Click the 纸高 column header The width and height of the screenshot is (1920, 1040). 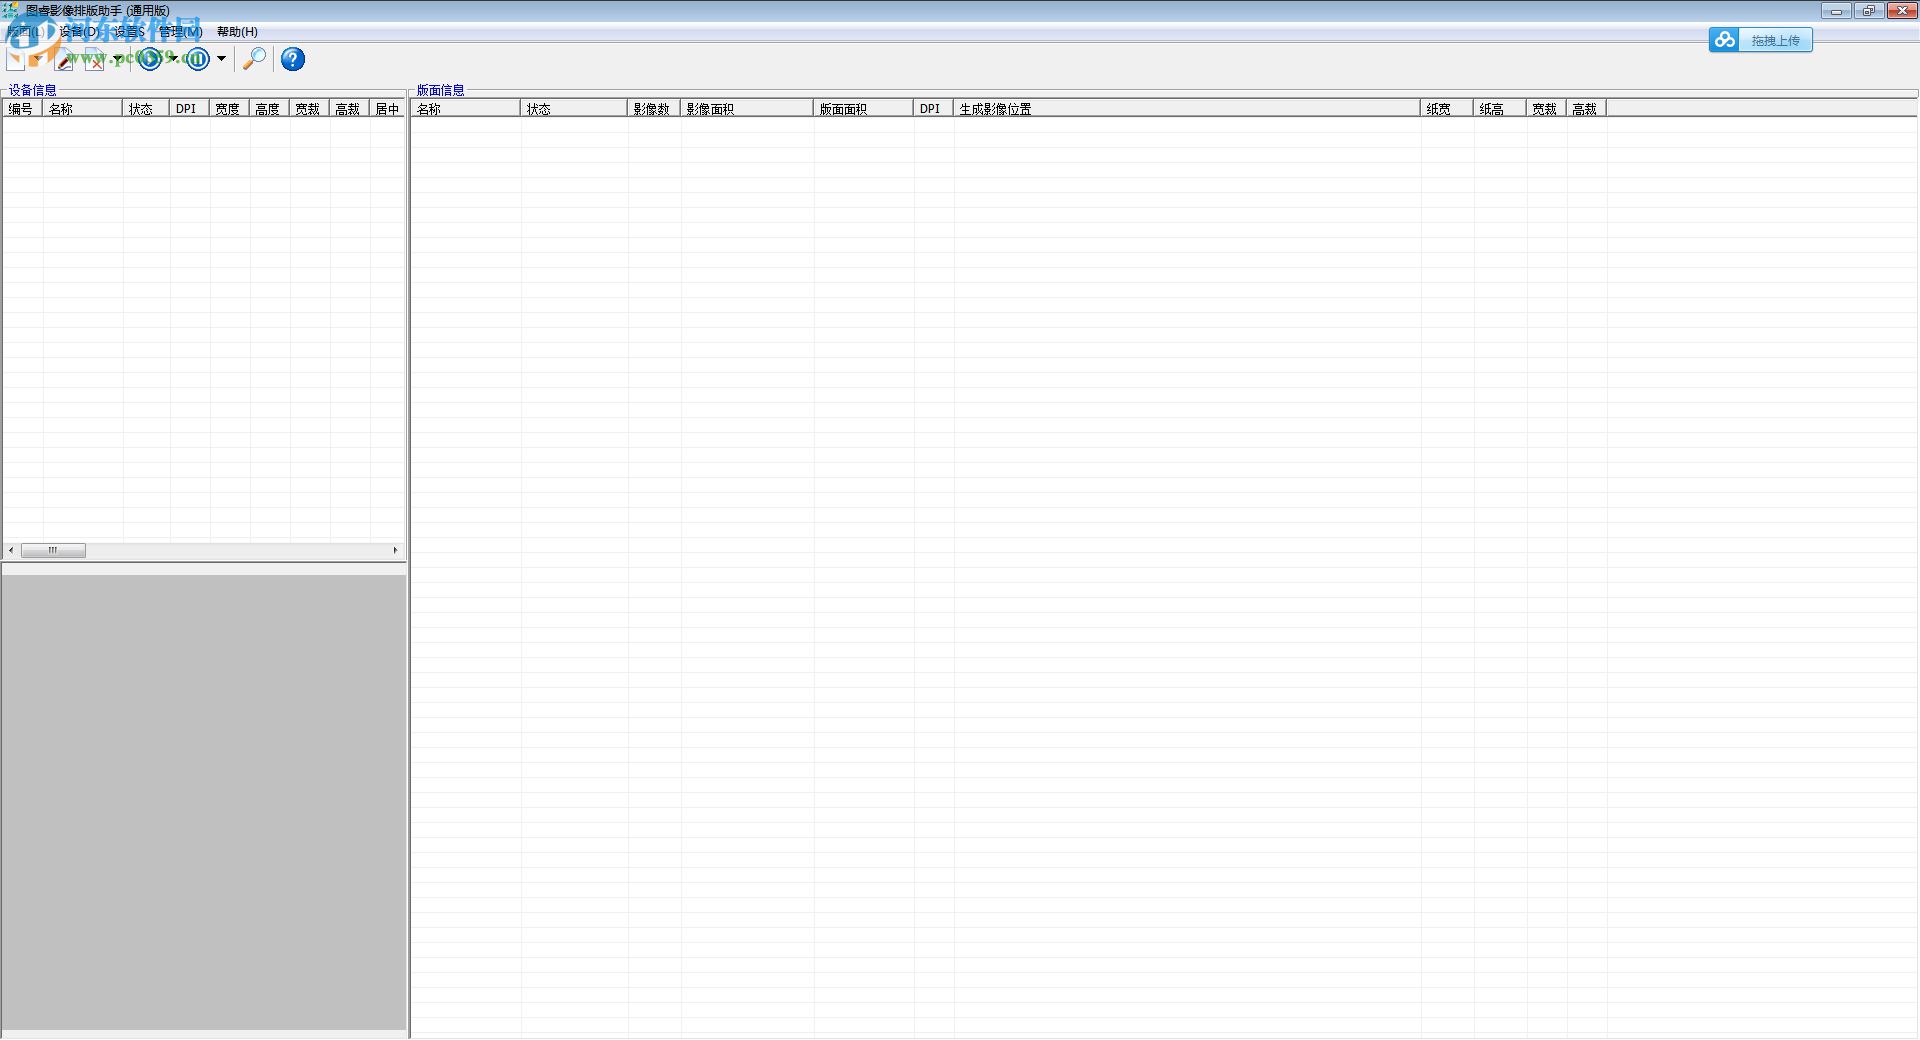click(1500, 109)
